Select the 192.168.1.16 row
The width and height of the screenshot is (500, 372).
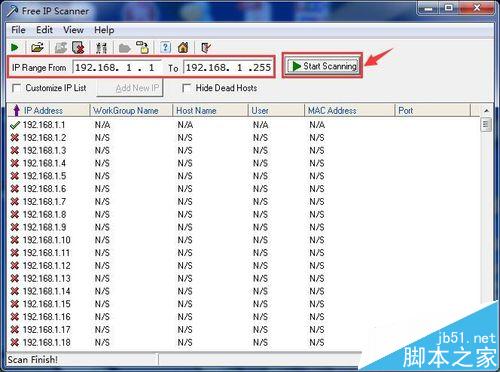pos(243,317)
